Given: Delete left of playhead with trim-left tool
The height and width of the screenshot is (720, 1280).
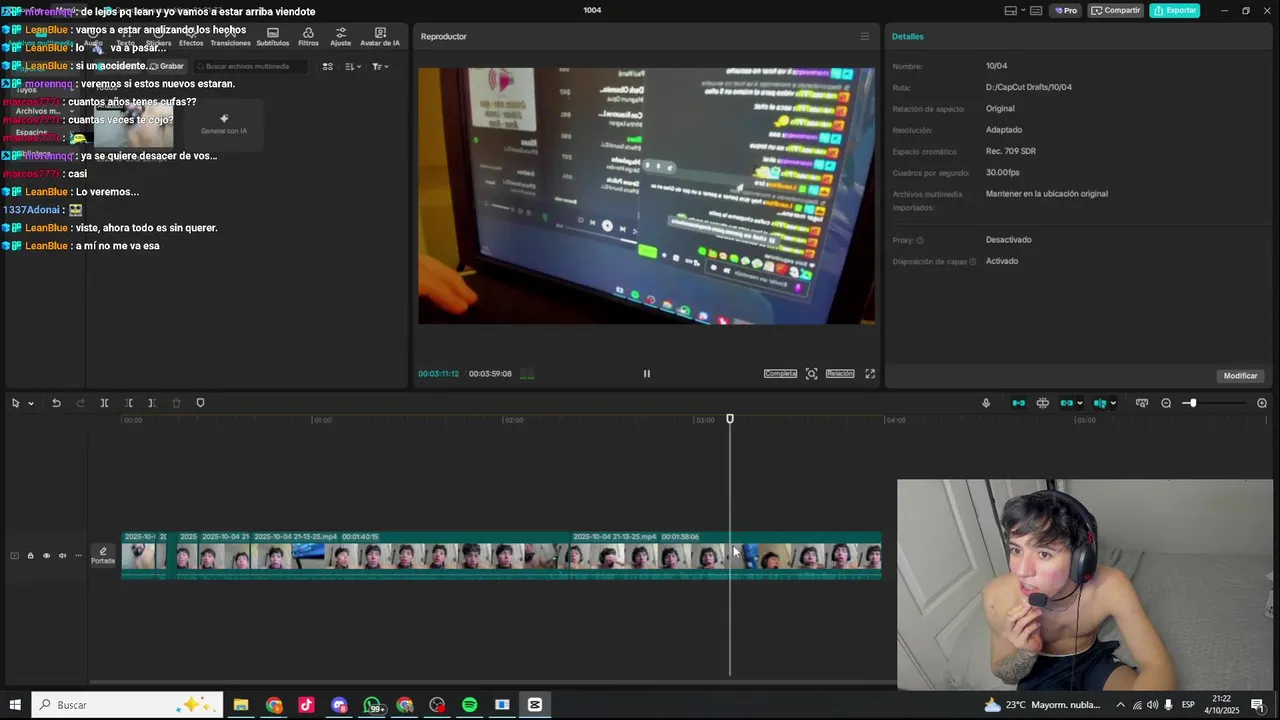Looking at the screenshot, I should click(x=128, y=403).
